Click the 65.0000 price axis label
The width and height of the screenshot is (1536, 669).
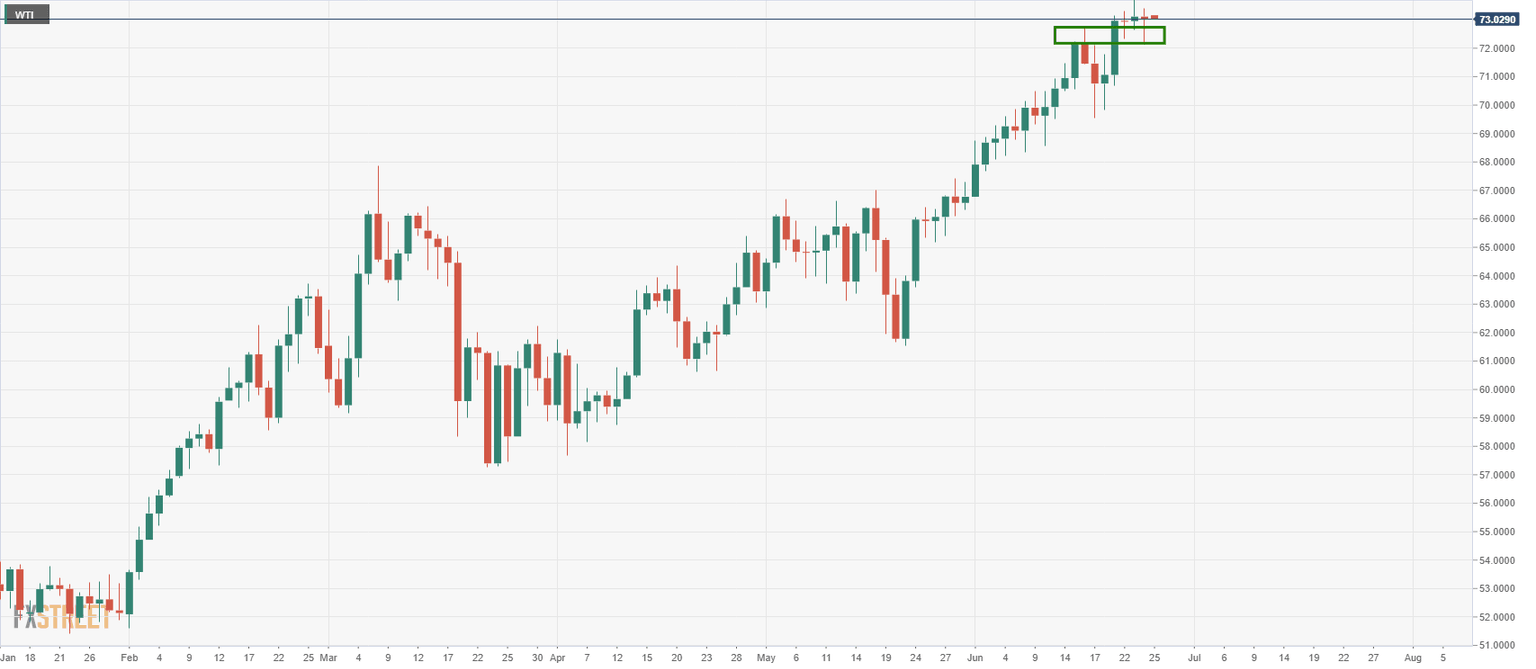pyautogui.click(x=1498, y=247)
